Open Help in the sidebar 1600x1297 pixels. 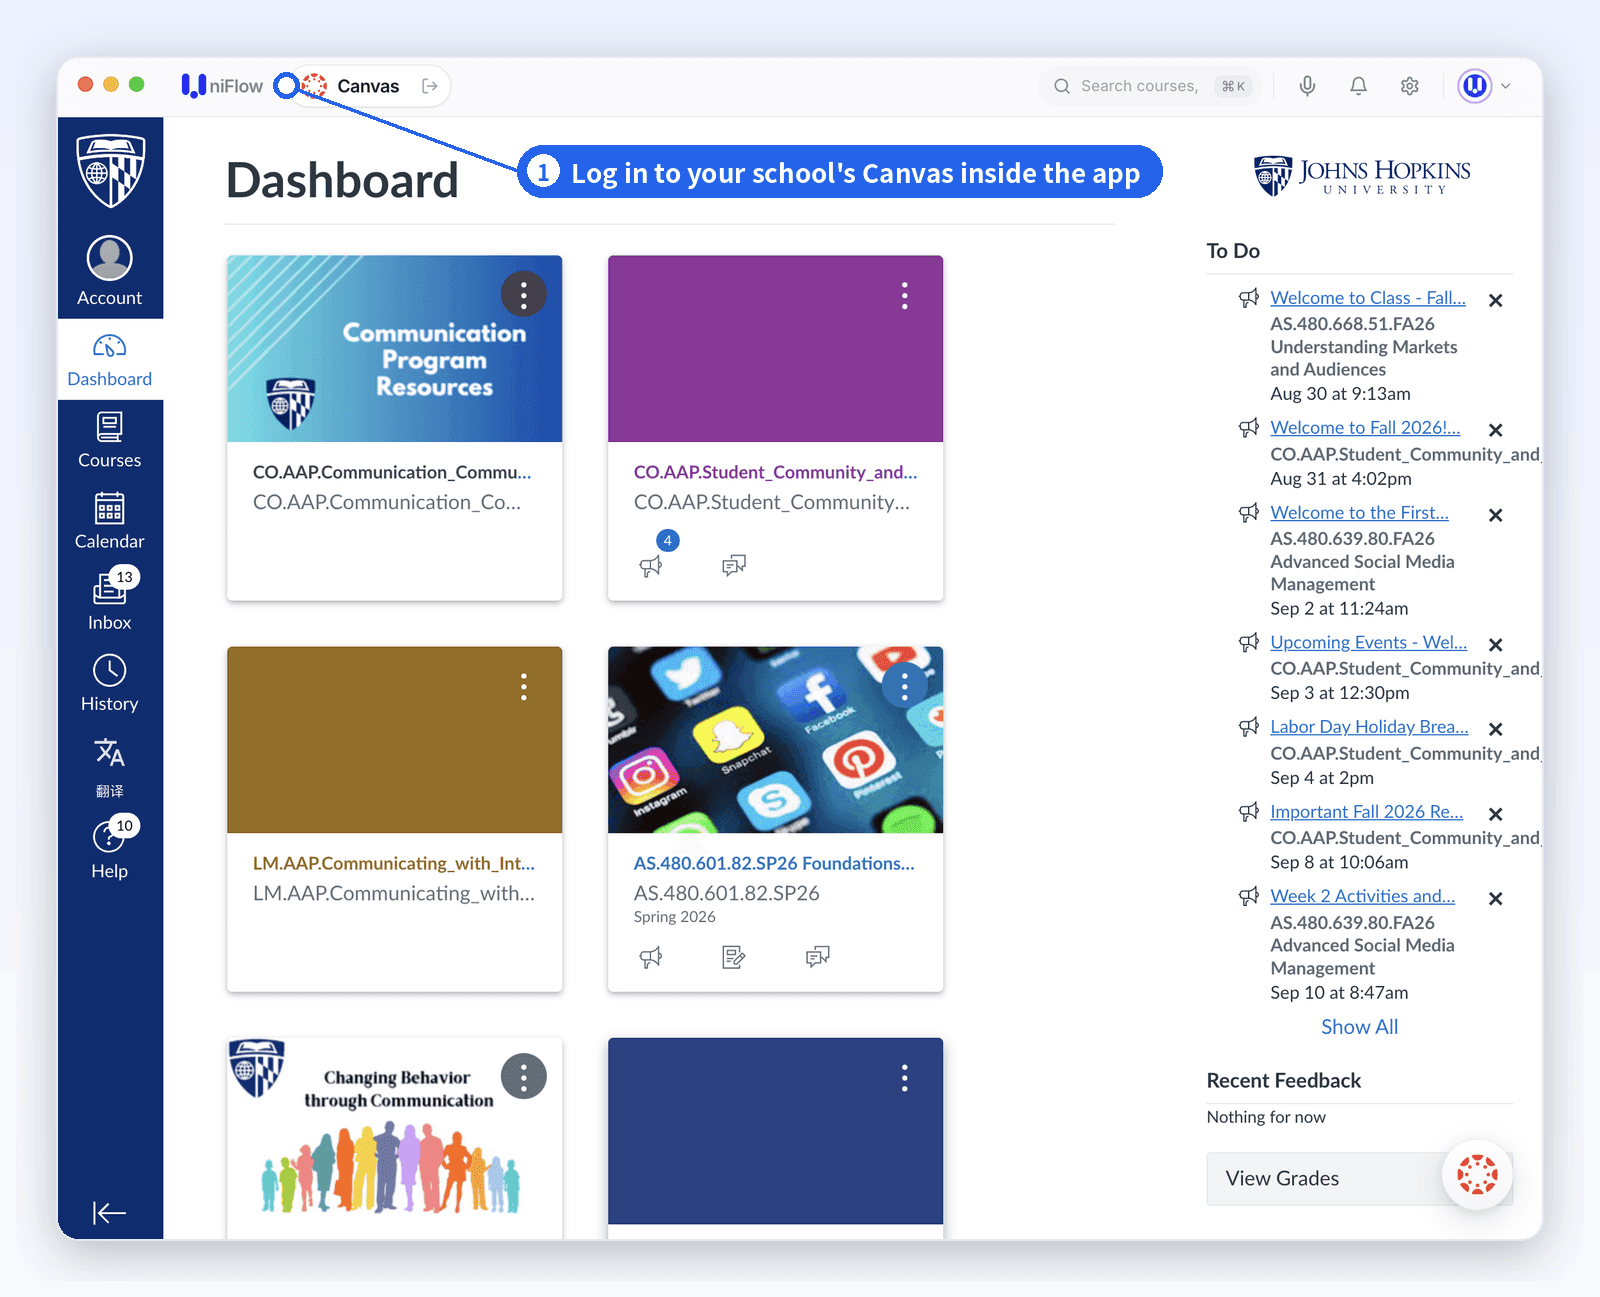click(x=110, y=850)
